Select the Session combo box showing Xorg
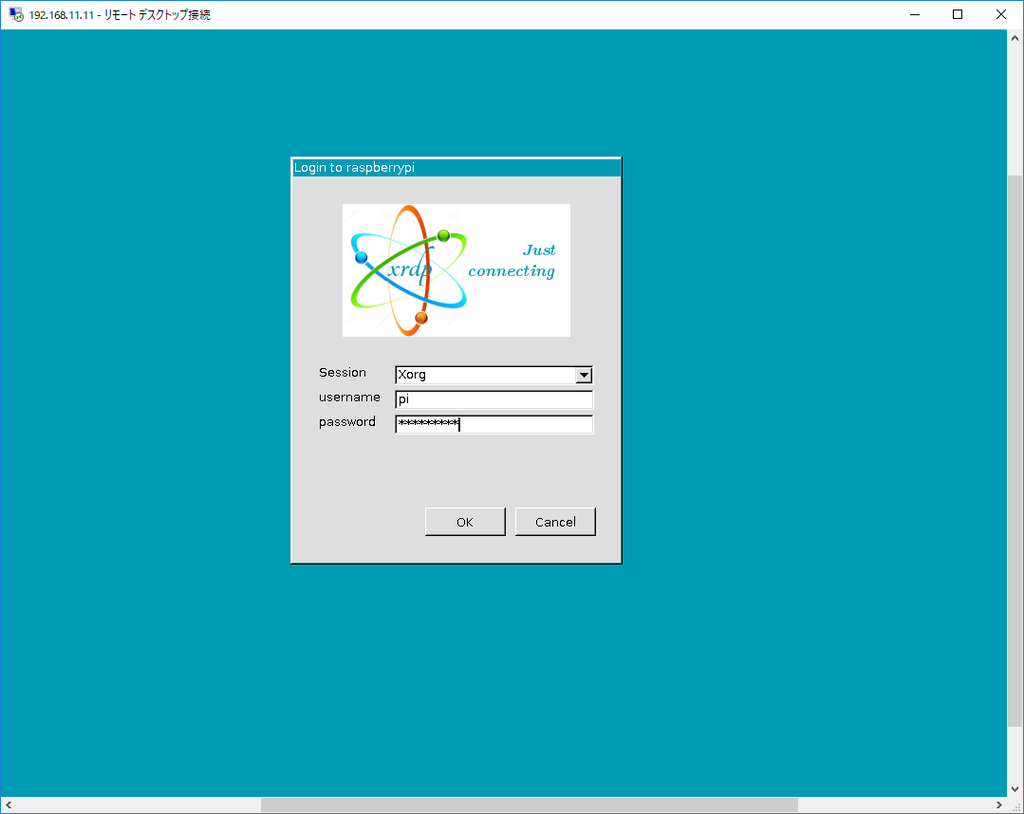This screenshot has height=814, width=1024. point(494,375)
